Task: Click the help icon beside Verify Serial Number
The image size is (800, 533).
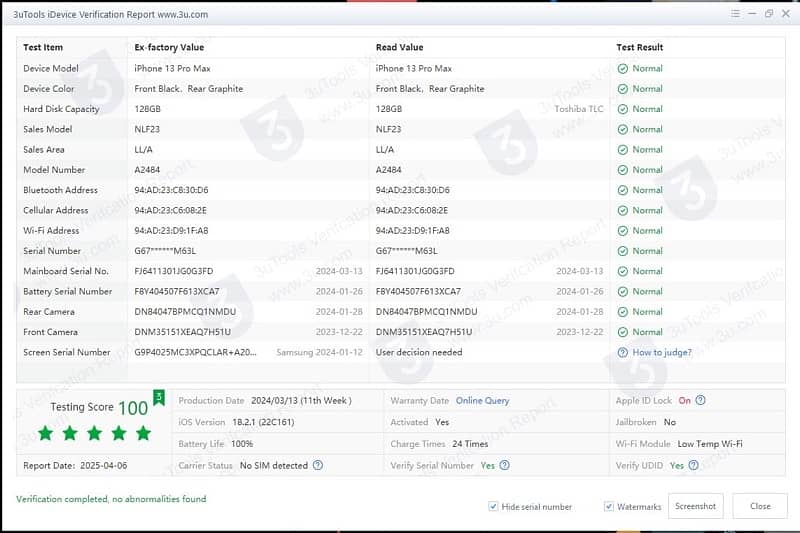Action: tap(505, 465)
